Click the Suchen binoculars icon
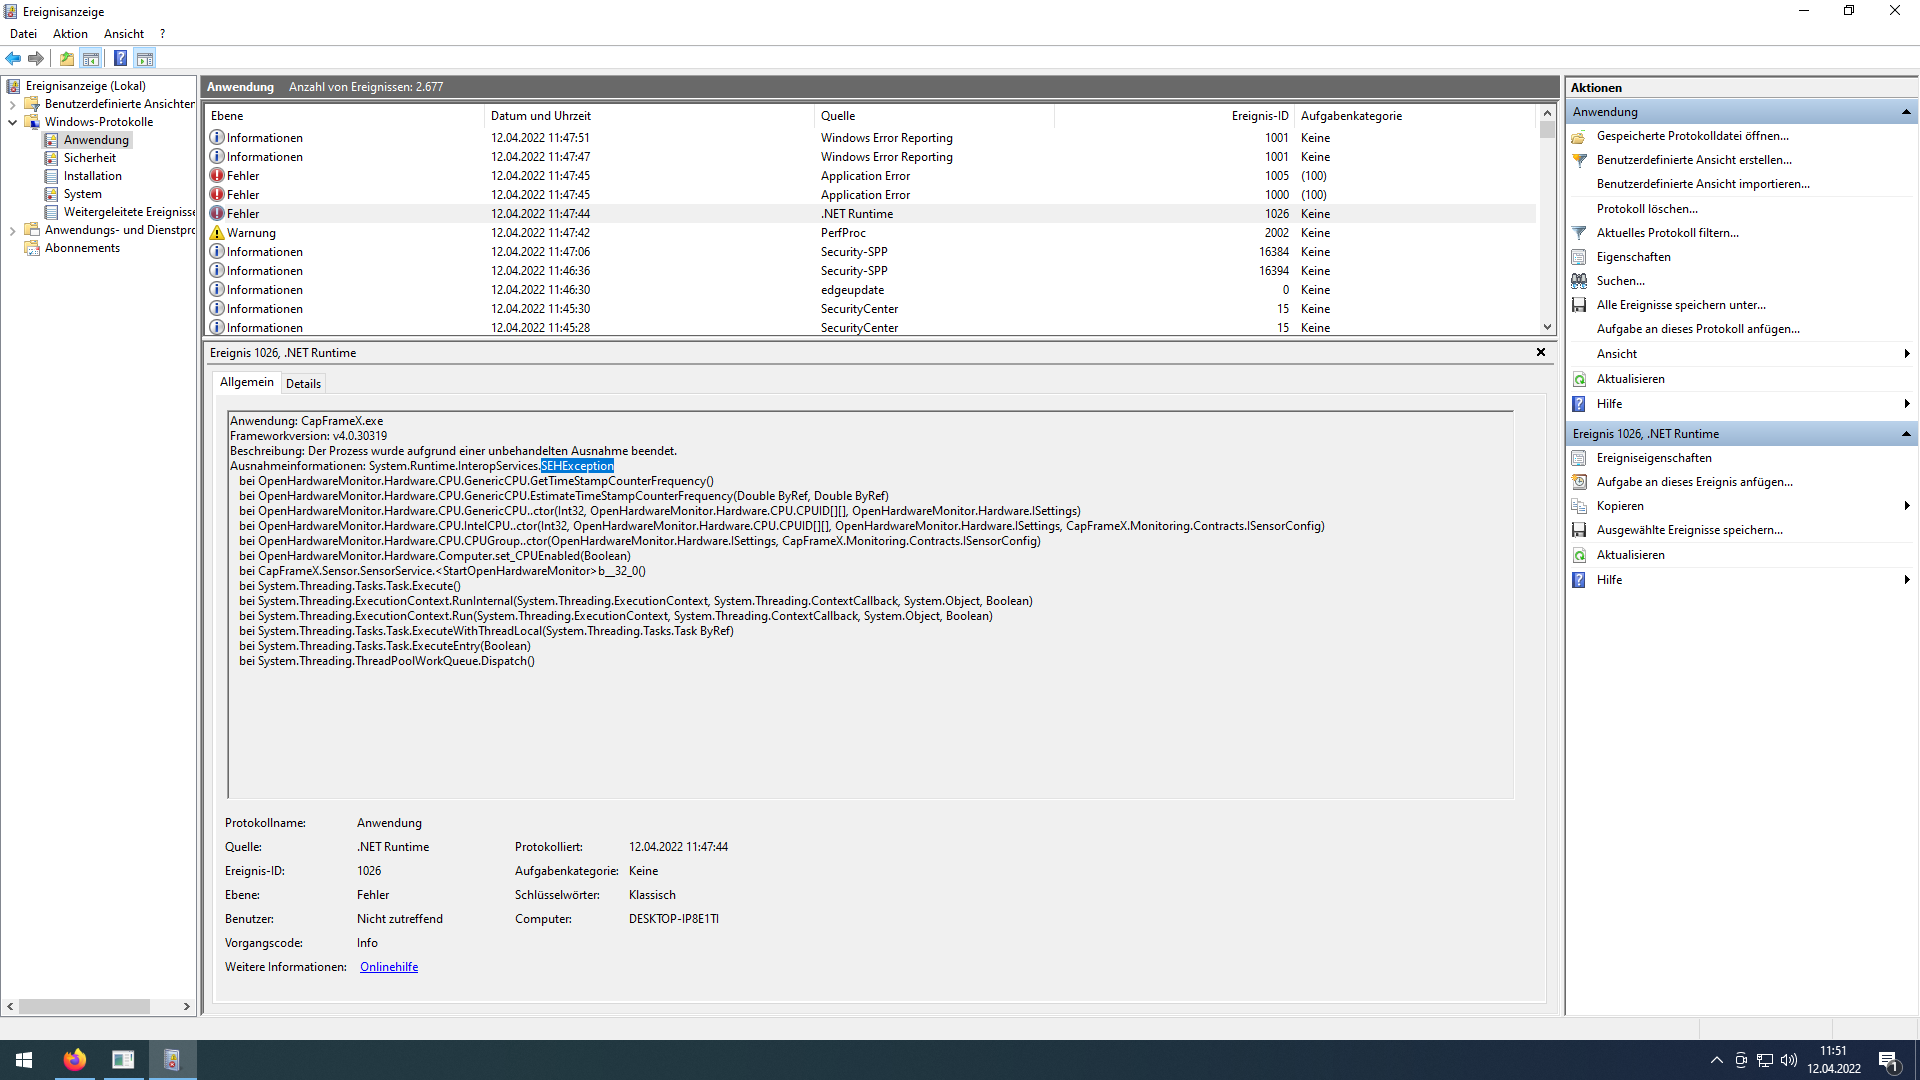Screen dimensions: 1920x1080 [1579, 281]
